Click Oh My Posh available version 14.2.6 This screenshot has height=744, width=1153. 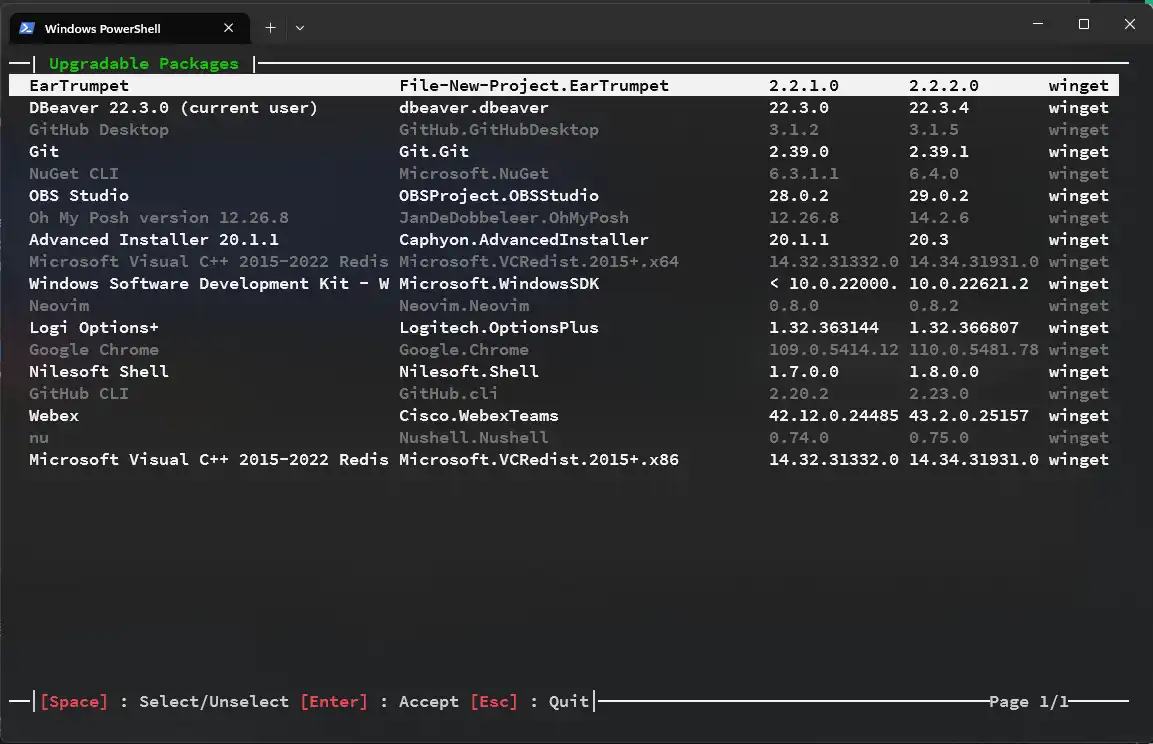tap(938, 218)
